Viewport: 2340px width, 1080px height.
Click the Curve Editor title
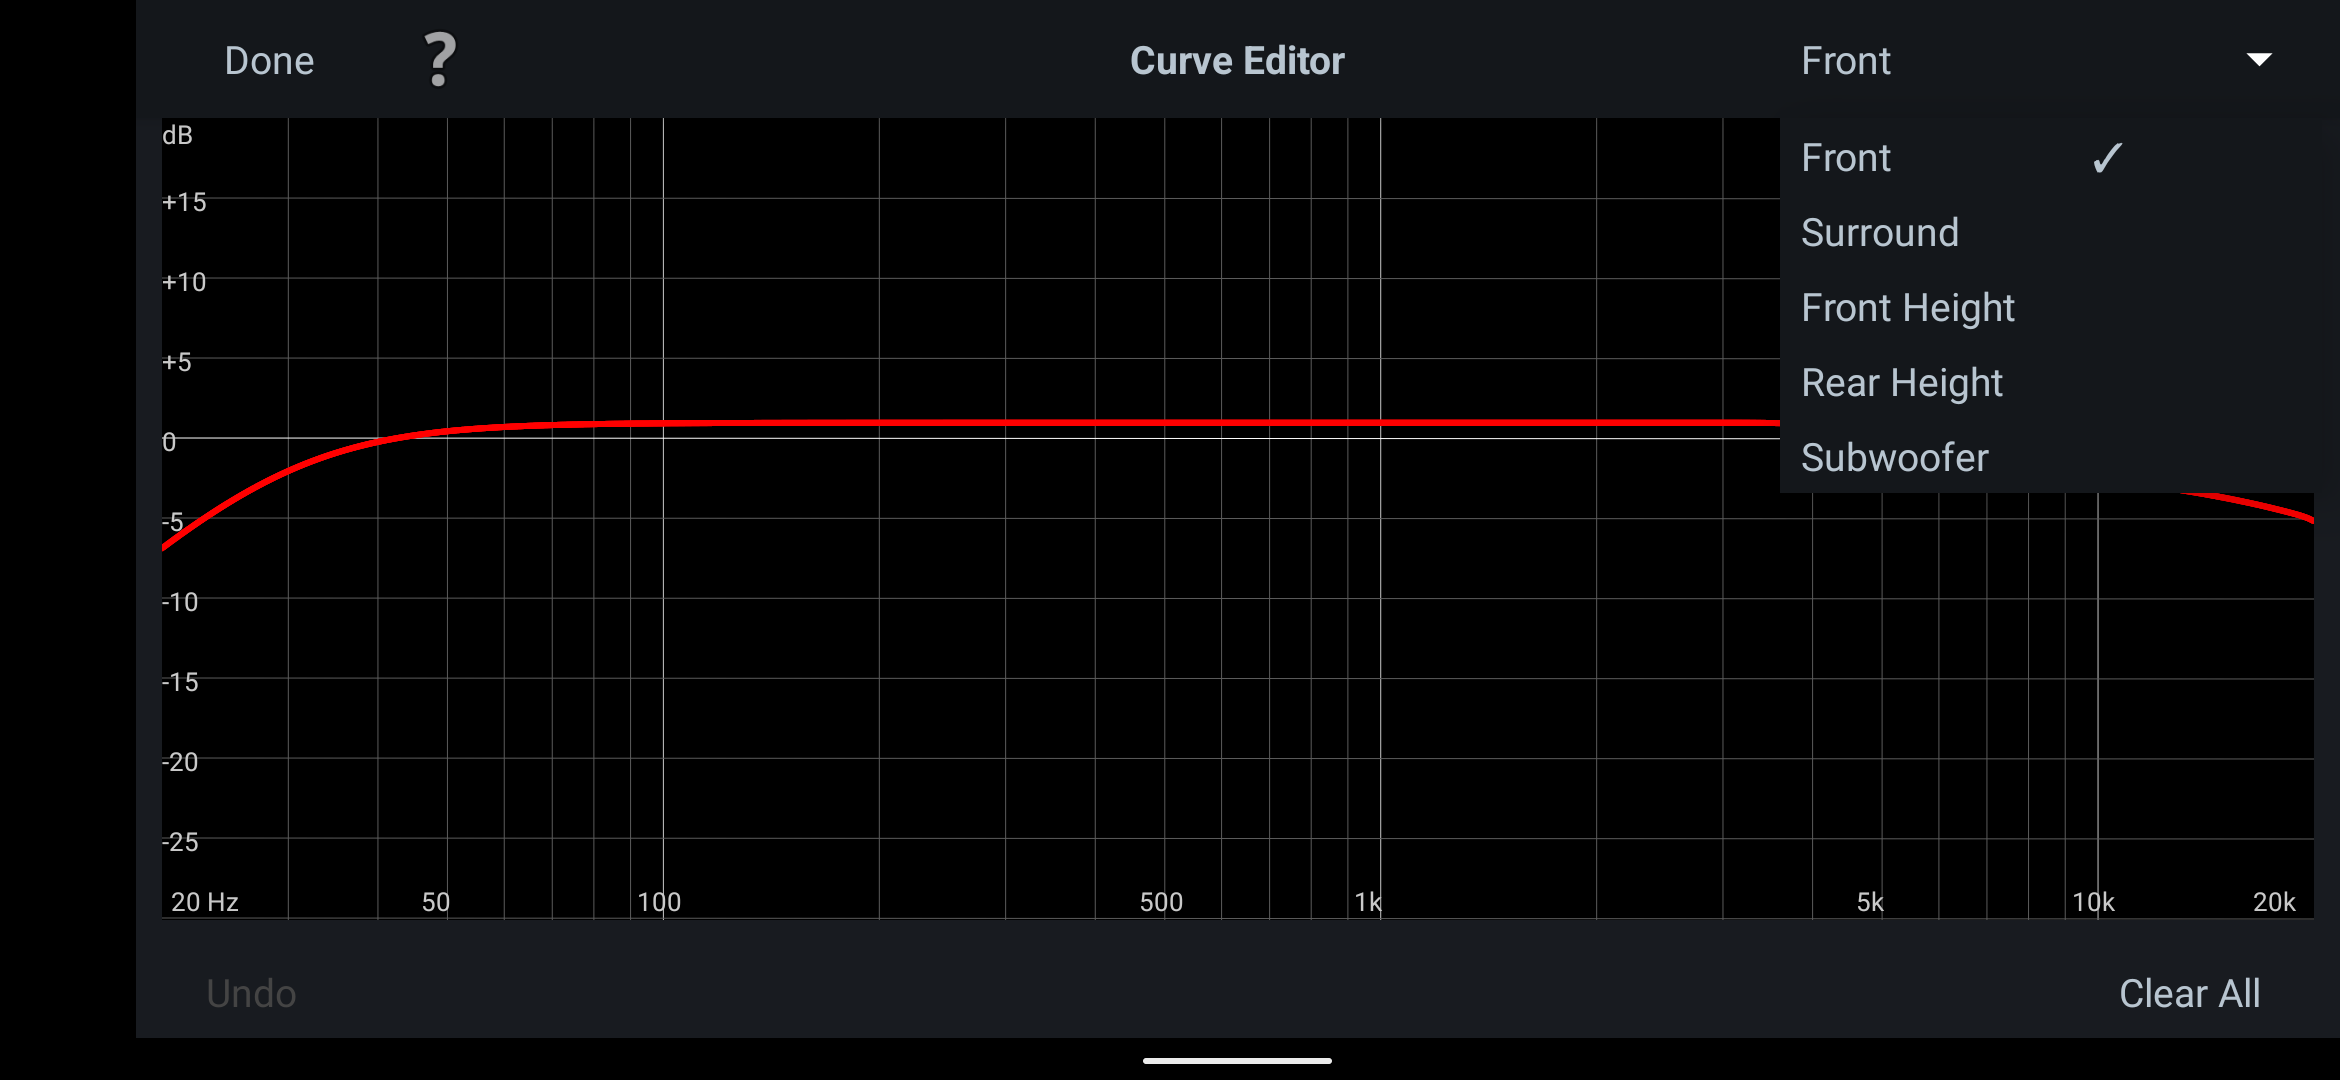1237,61
